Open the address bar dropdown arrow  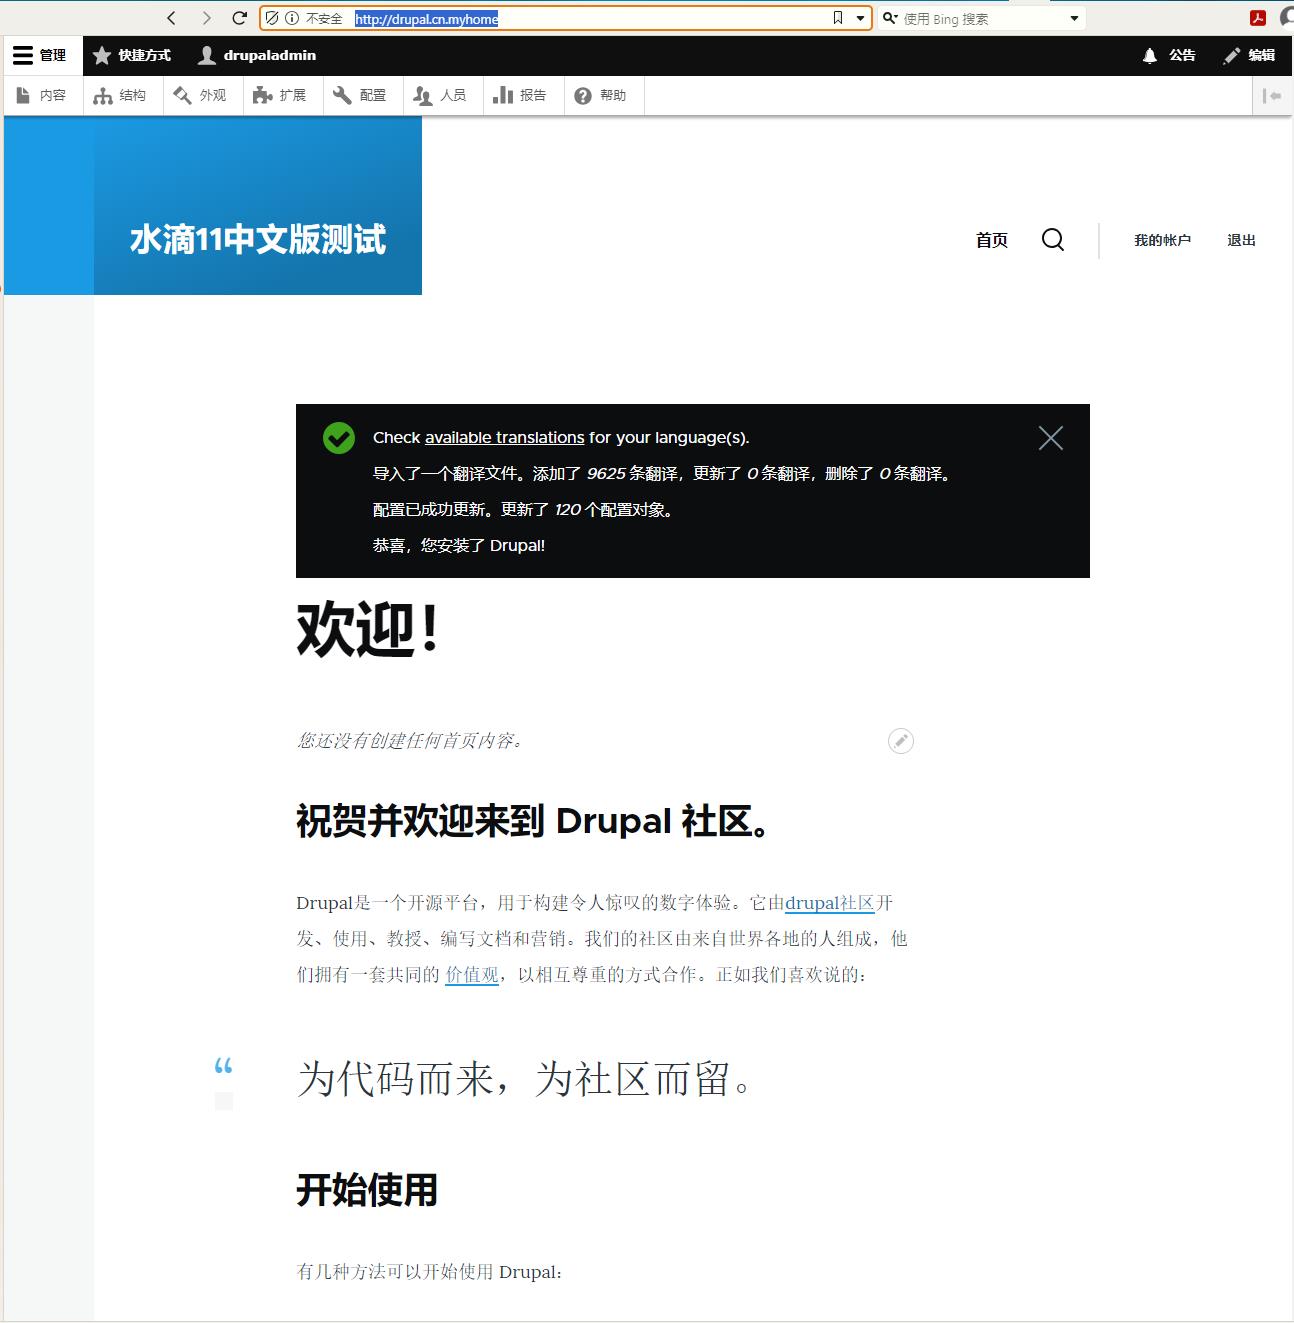pyautogui.click(x=860, y=18)
